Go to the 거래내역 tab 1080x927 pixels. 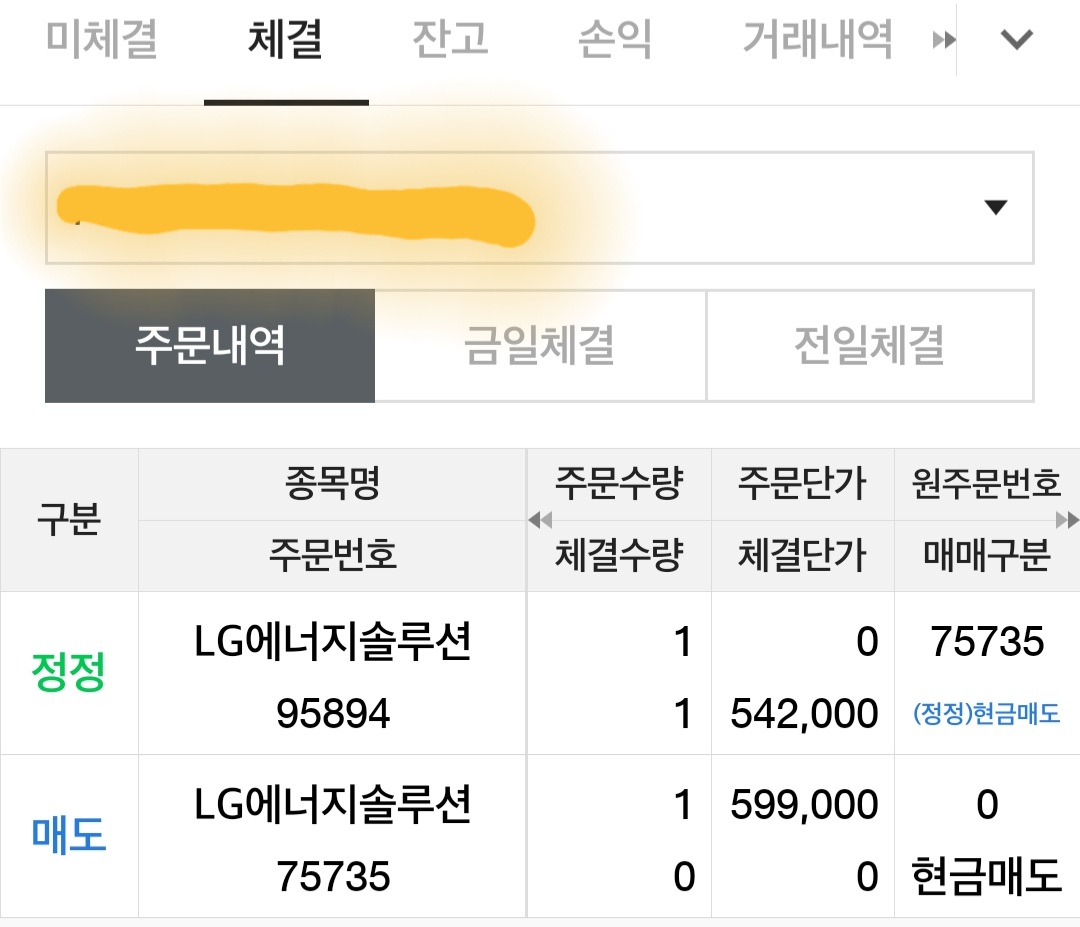(818, 39)
